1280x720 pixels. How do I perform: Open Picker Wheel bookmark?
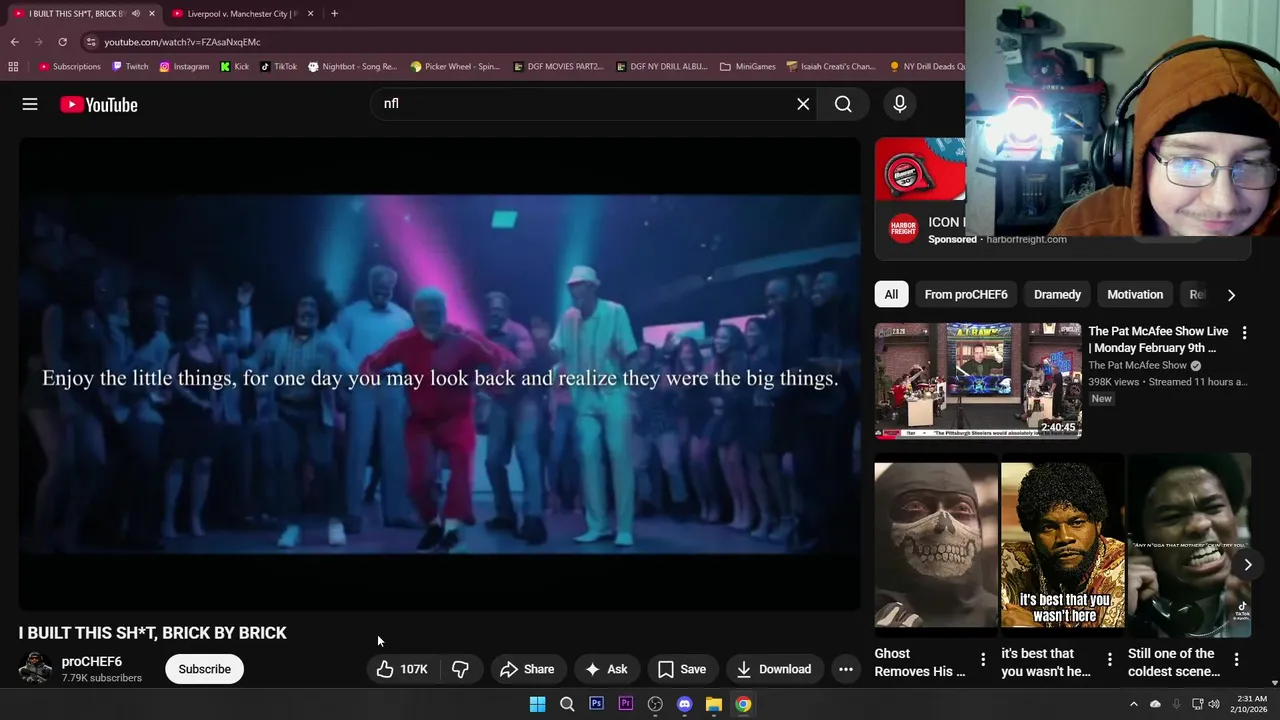[455, 66]
